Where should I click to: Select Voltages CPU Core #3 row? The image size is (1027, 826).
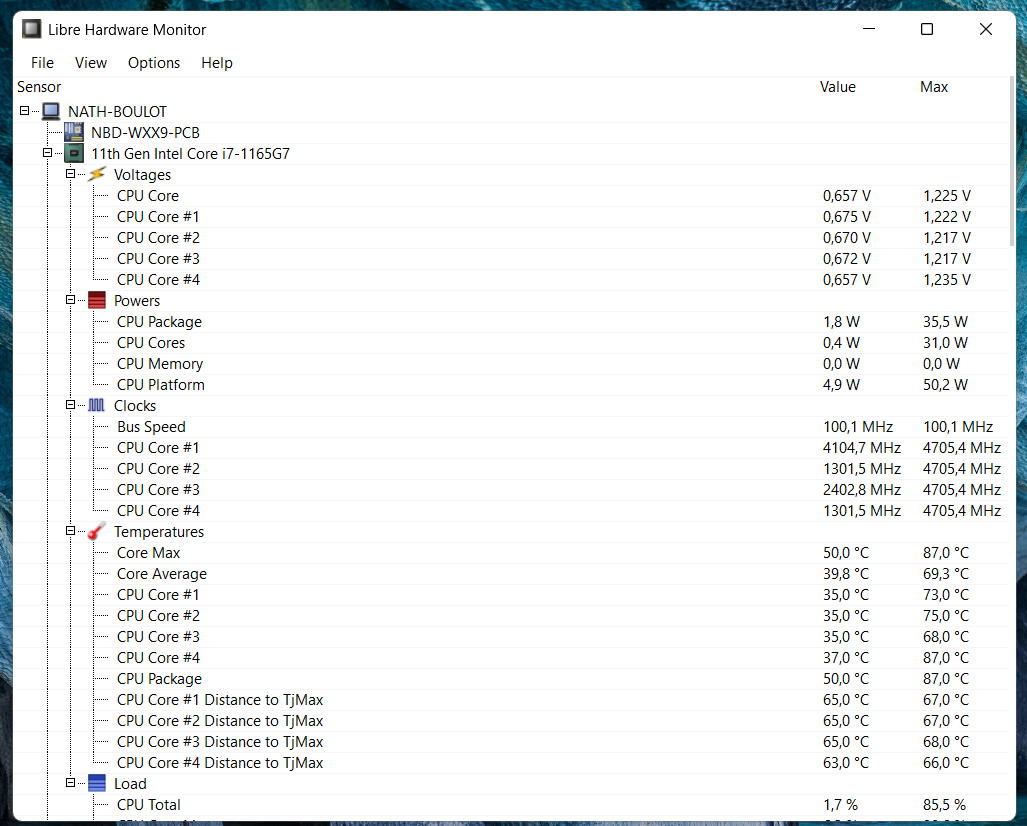[x=511, y=259]
